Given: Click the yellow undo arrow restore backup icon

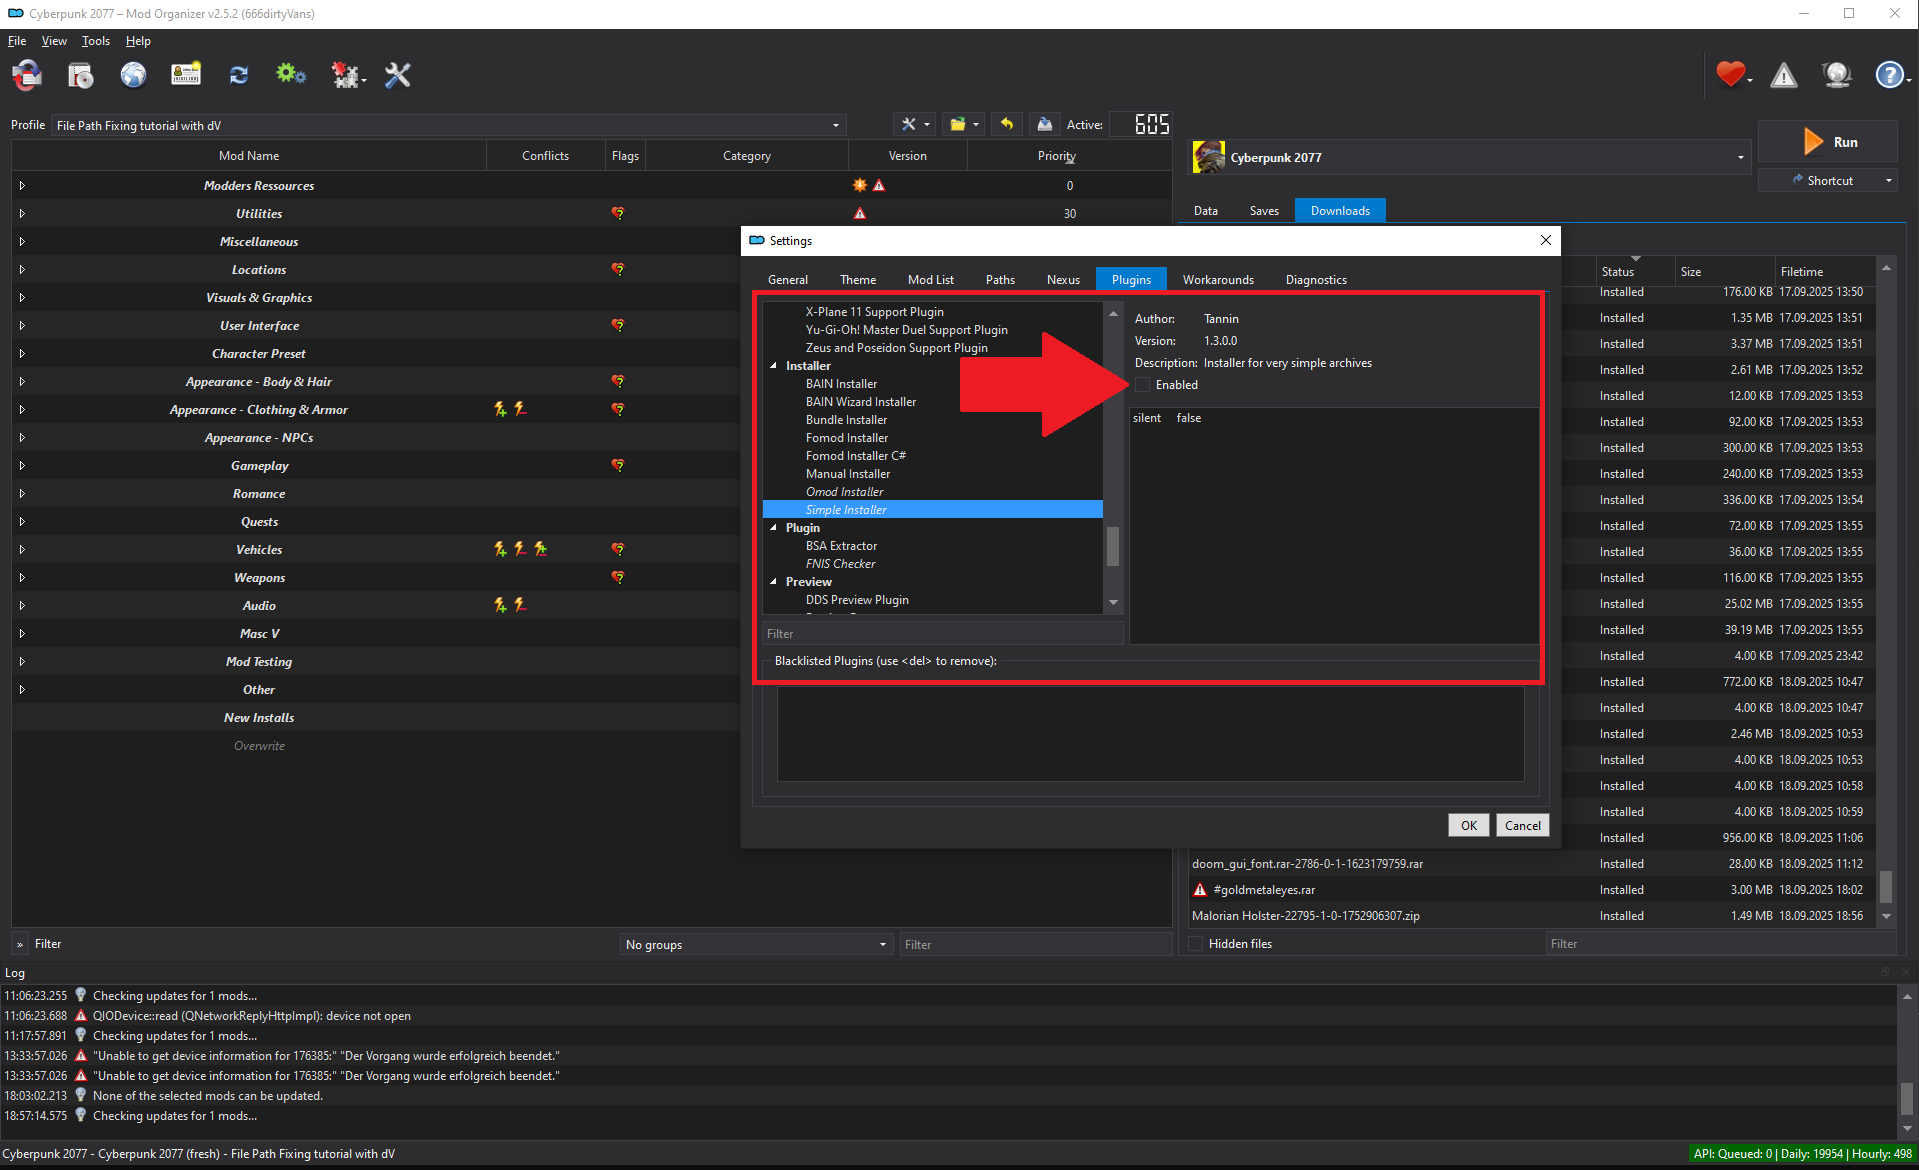Looking at the screenshot, I should pyautogui.click(x=1007, y=124).
